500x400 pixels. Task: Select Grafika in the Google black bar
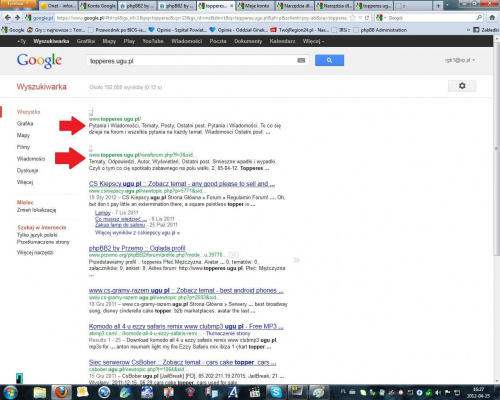tap(86, 41)
